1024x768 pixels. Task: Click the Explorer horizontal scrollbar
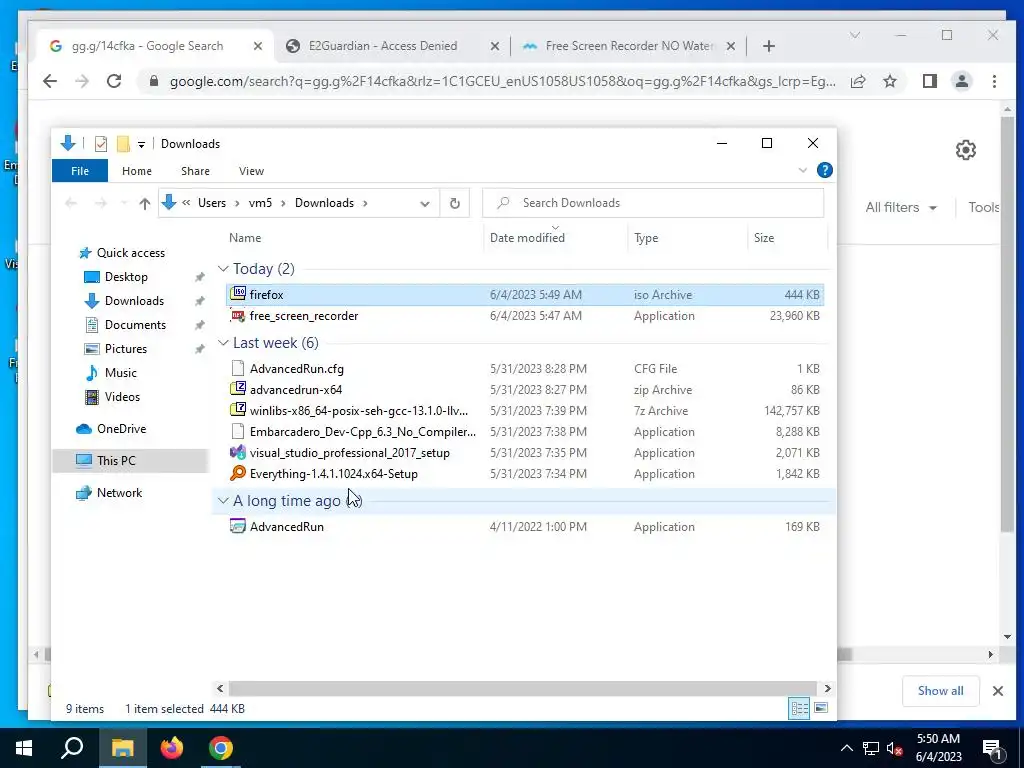point(522,688)
